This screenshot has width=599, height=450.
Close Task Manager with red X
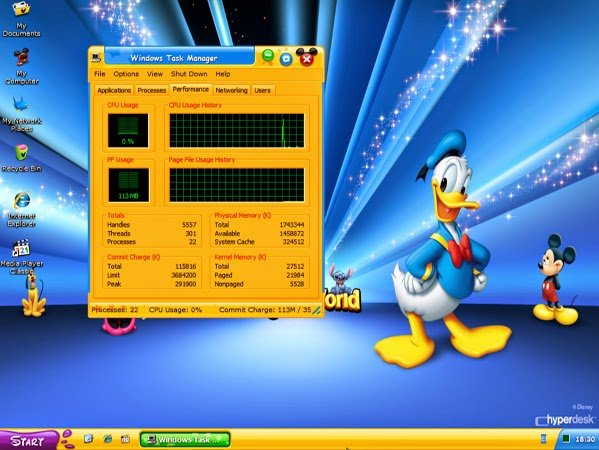pyautogui.click(x=306, y=59)
